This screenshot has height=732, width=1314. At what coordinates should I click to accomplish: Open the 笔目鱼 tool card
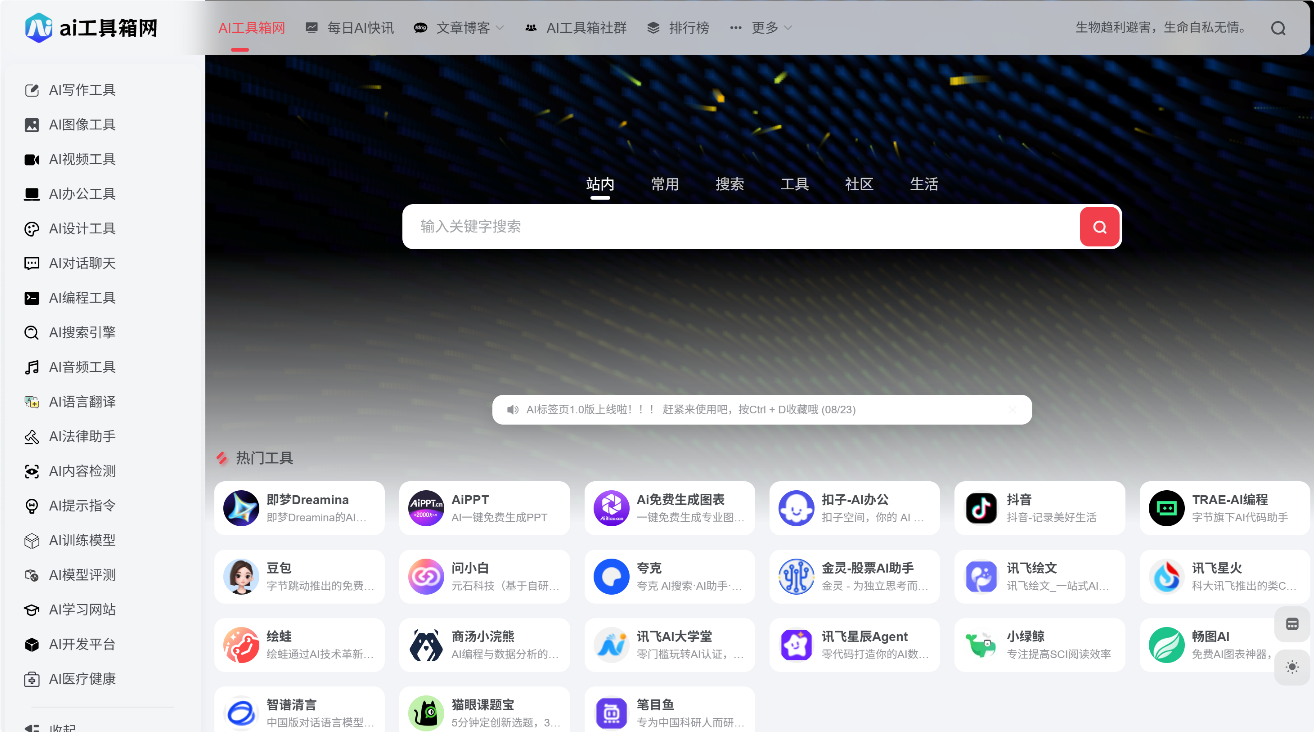[x=670, y=709]
